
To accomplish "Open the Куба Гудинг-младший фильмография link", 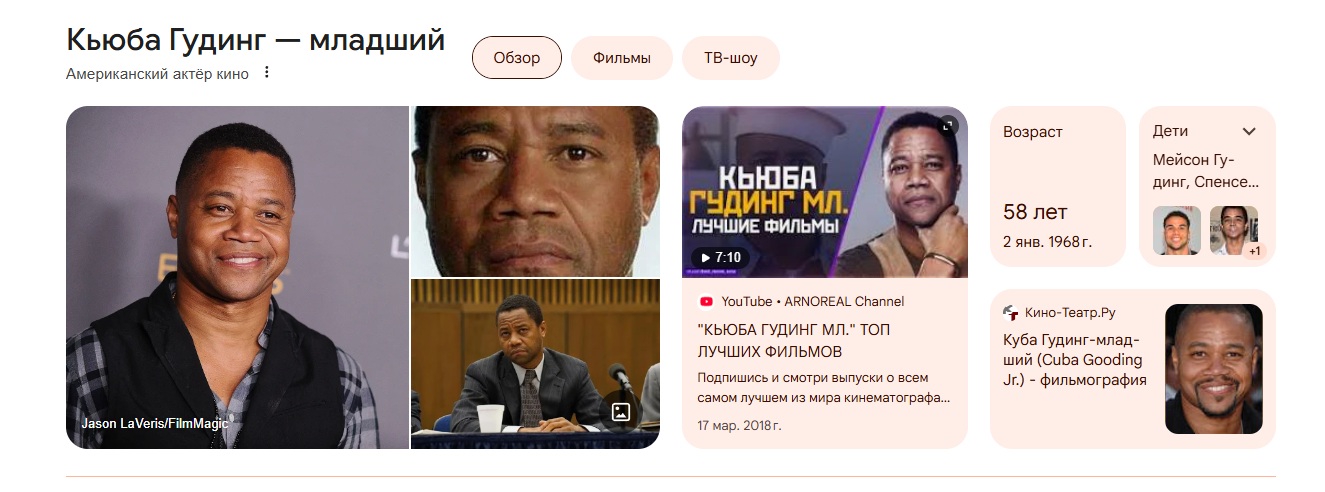I will (1075, 360).
